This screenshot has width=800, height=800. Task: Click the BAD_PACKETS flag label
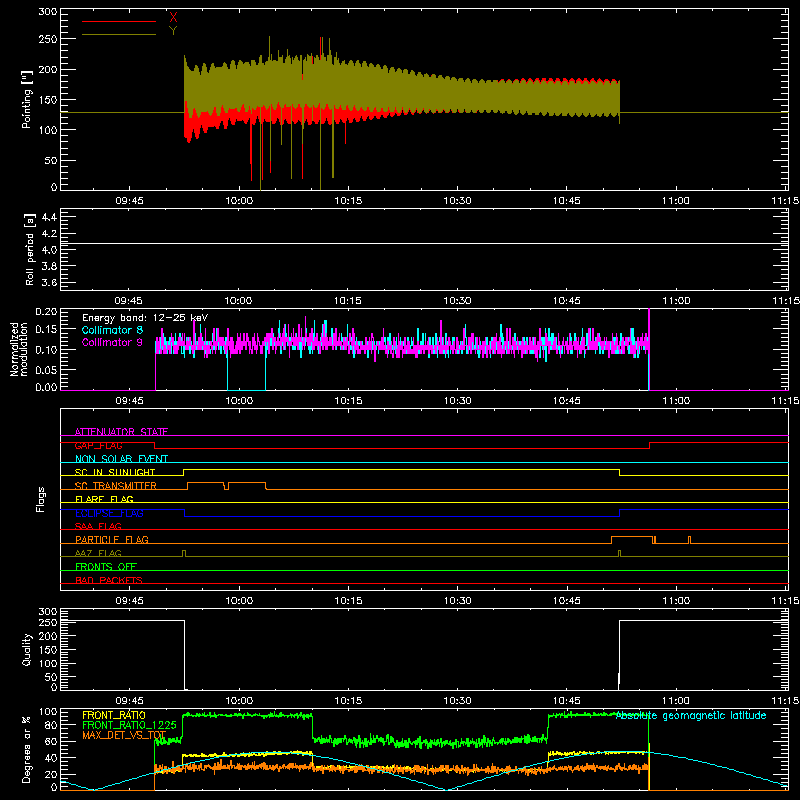[109, 580]
